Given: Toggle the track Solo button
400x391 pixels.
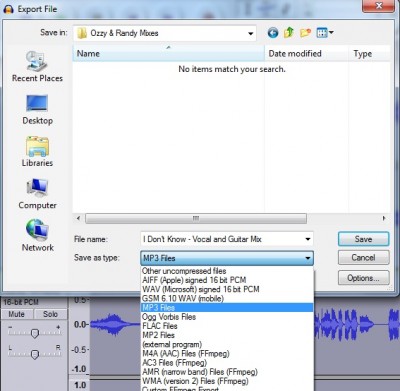Looking at the screenshot, I should pos(50,314).
